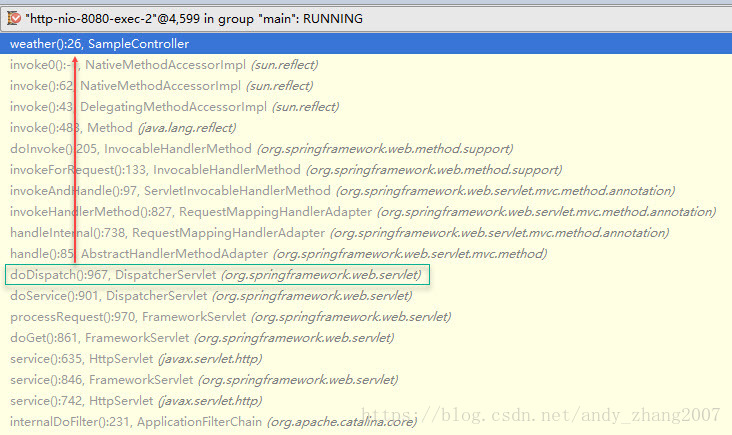Select the service():635, HttpServlet frame
The image size is (732, 435).
(x=366, y=359)
